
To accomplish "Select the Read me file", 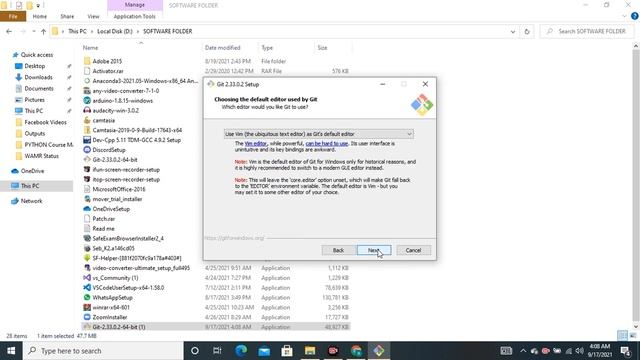I will pyautogui.click(x=103, y=229).
